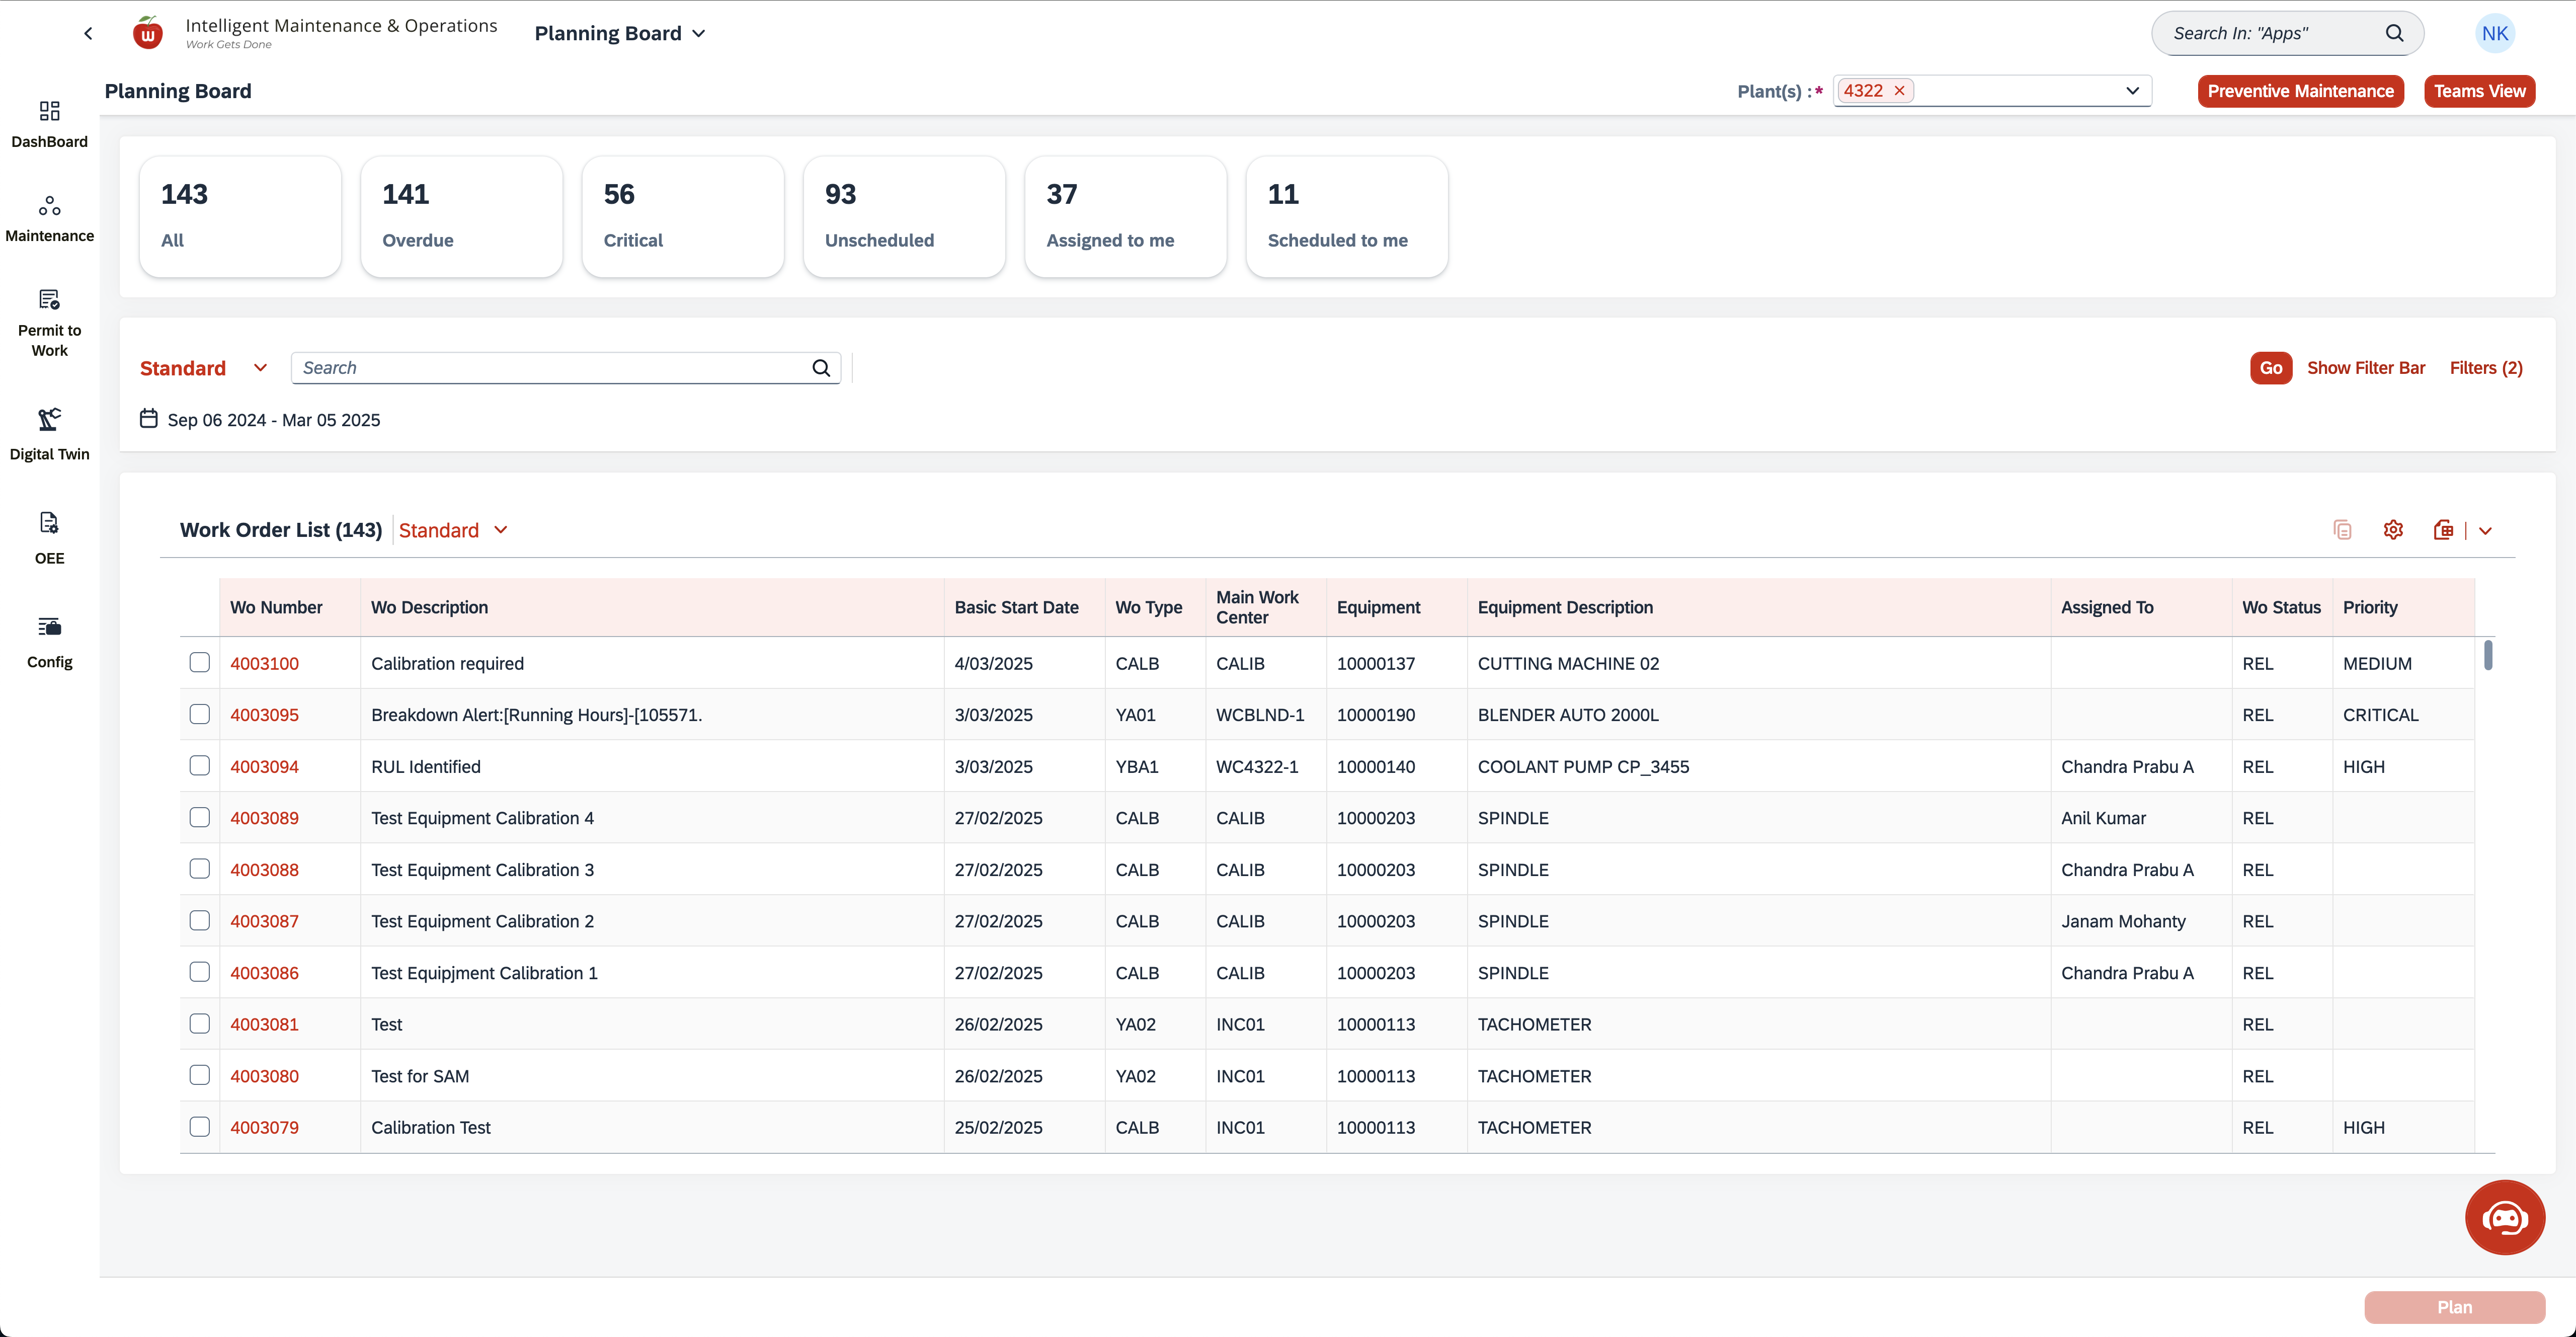
Task: Select checkbox for work order 4003095
Action: (200, 714)
